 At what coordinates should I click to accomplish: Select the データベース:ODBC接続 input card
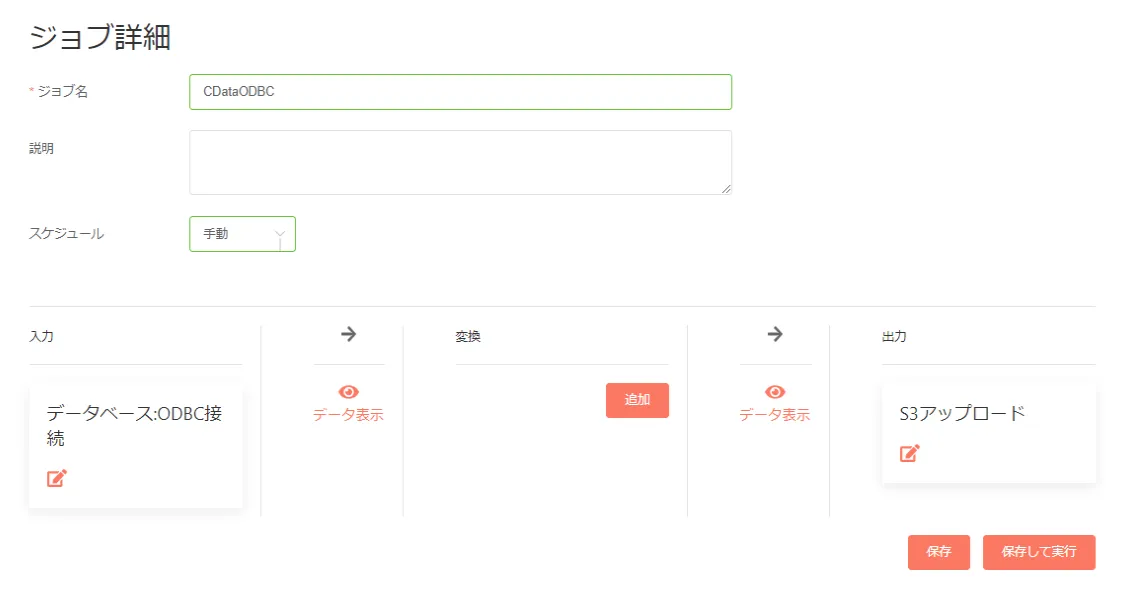[134, 426]
